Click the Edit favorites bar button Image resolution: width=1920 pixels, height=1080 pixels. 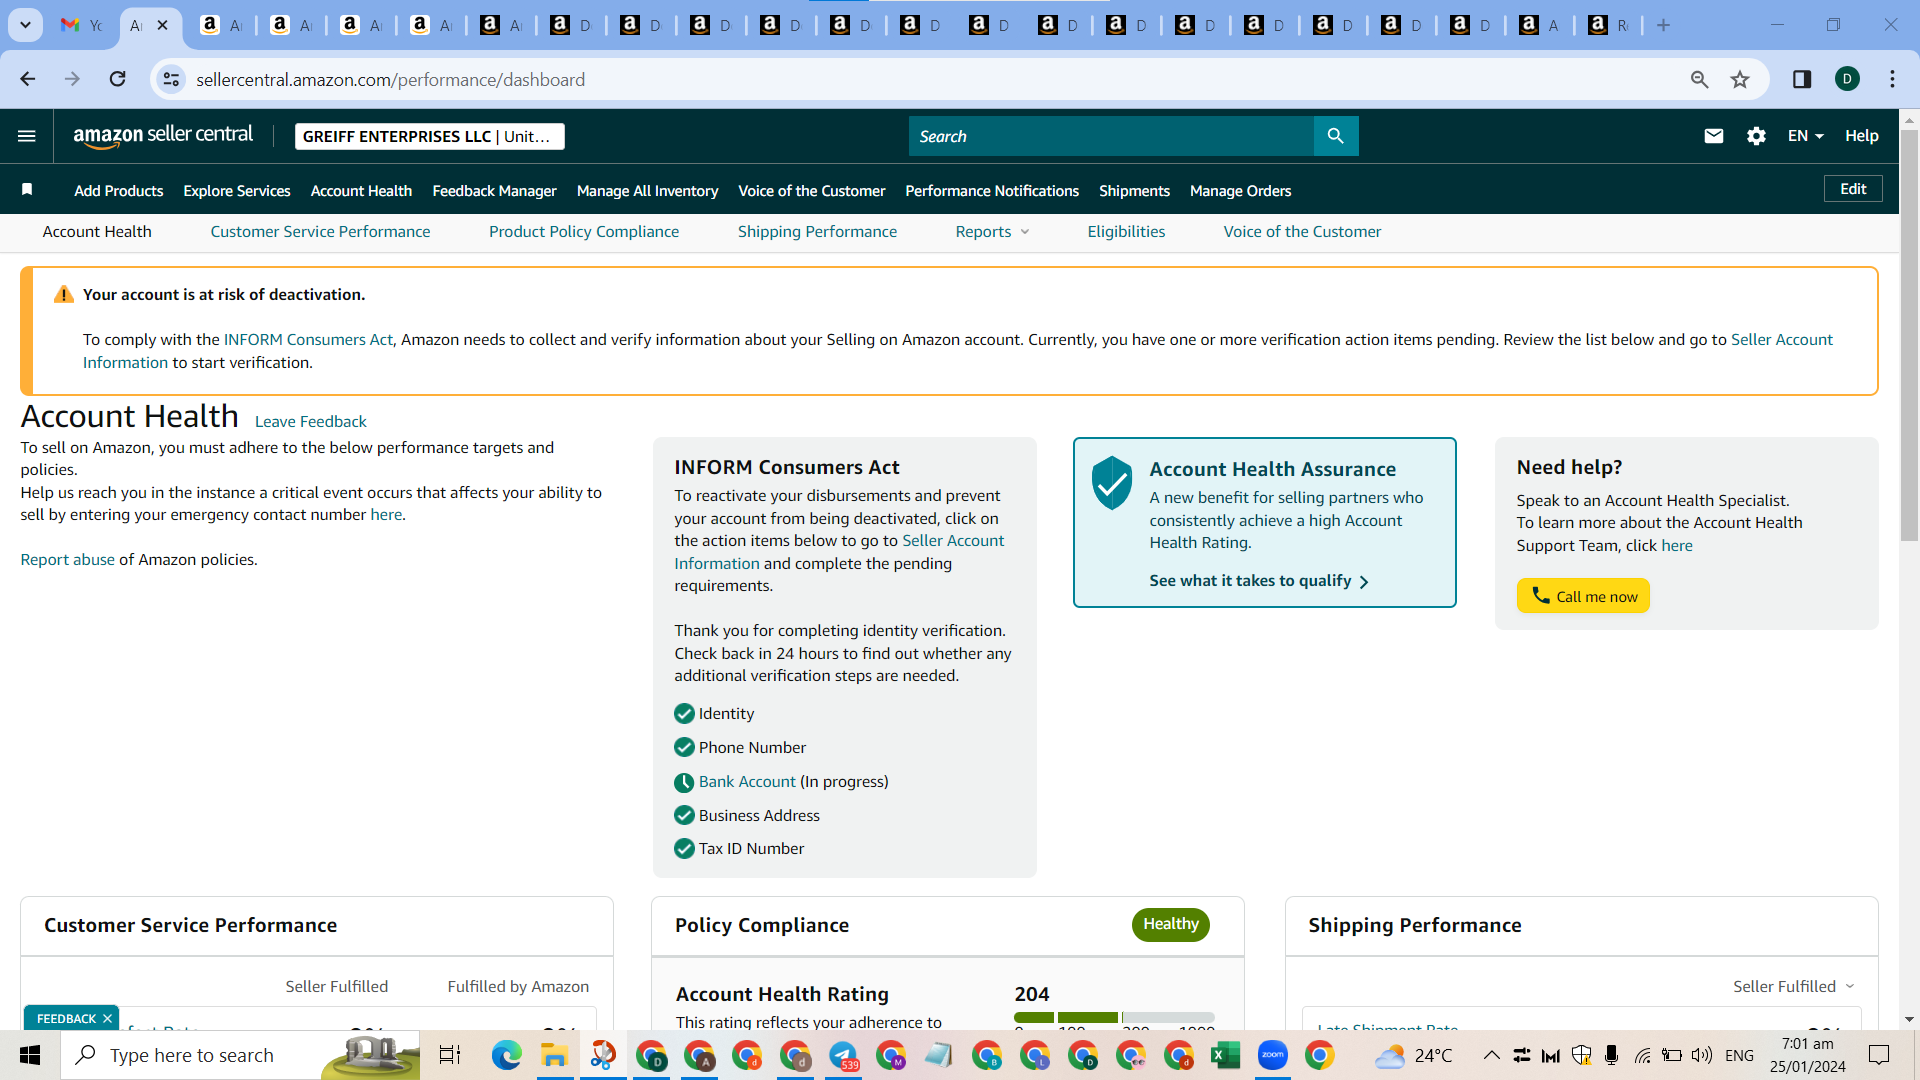click(x=1853, y=189)
